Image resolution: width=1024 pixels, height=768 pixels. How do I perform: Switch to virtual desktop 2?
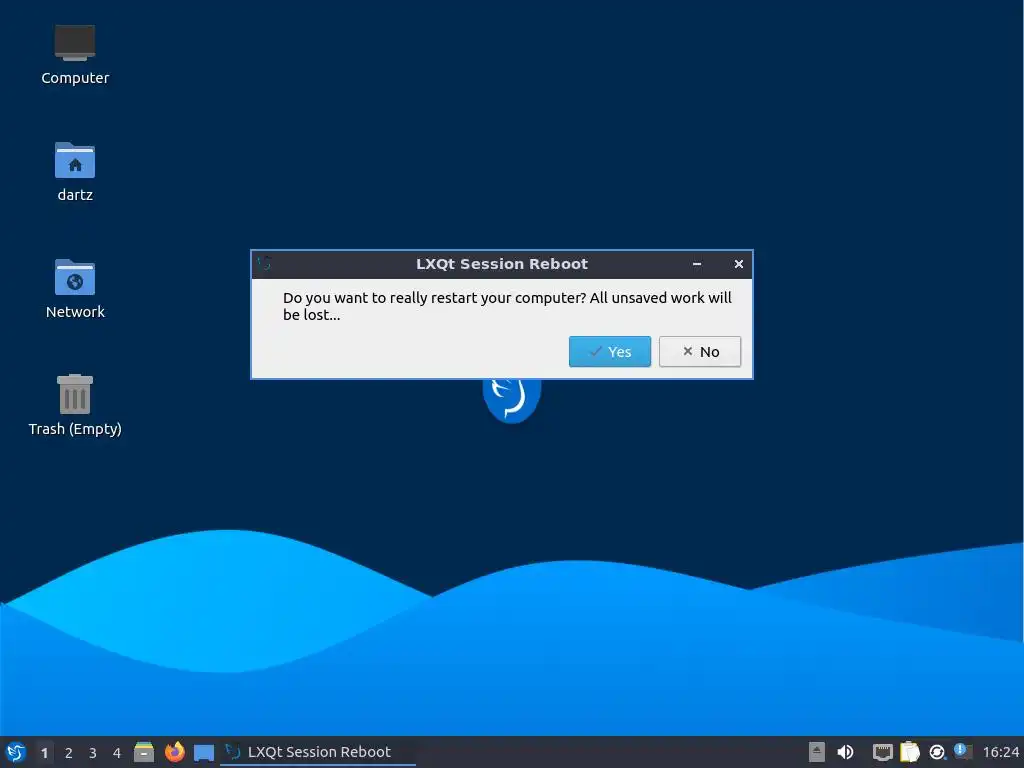click(x=69, y=753)
